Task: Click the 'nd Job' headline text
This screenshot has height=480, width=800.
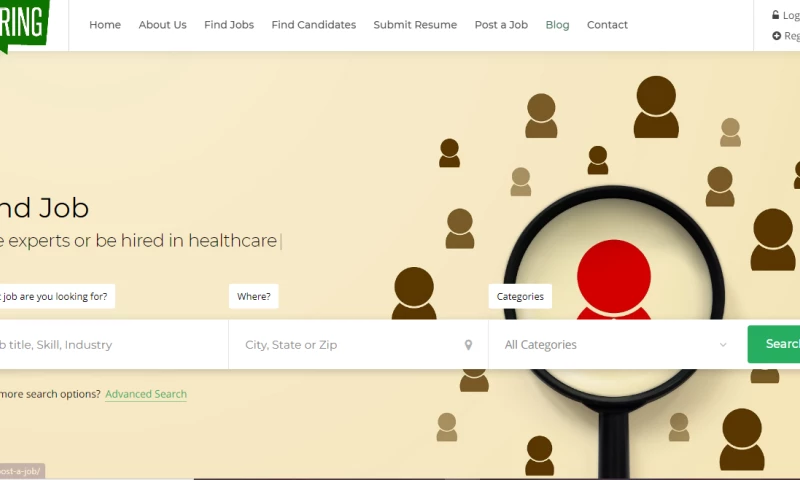Action: [44, 208]
